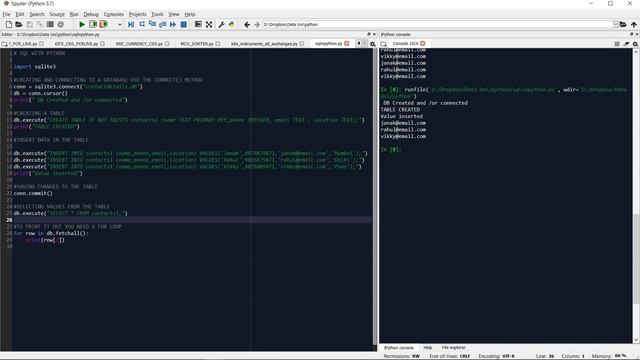Click the editor tabs left arrow
The image size is (640, 360).
click(x=359, y=43)
